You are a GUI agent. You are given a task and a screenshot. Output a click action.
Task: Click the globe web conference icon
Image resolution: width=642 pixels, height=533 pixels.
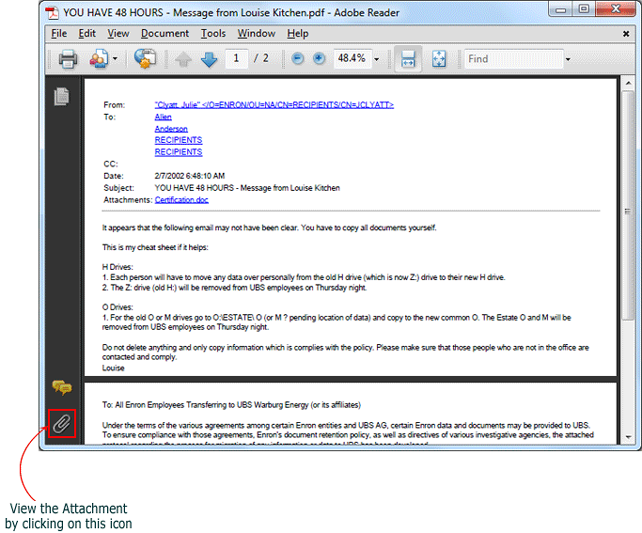pos(145,59)
